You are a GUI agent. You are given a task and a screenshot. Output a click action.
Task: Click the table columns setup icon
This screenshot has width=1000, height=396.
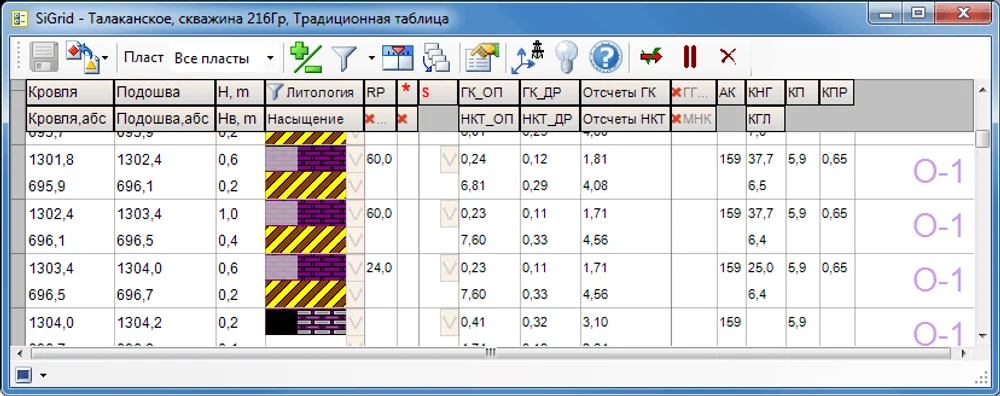click(x=399, y=57)
